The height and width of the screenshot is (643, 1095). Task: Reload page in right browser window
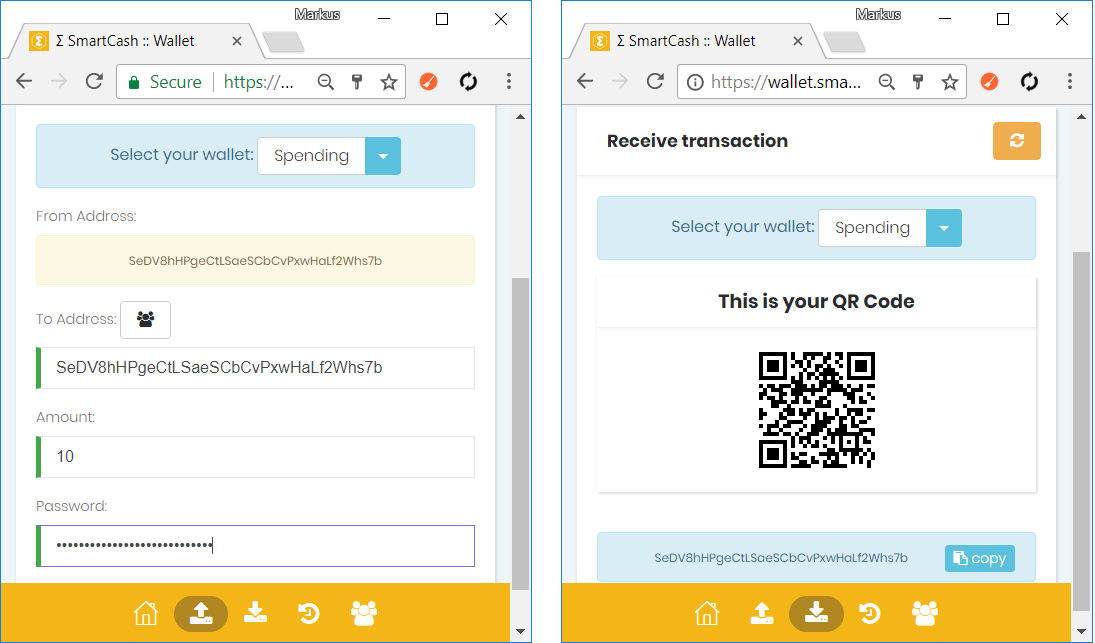(655, 82)
